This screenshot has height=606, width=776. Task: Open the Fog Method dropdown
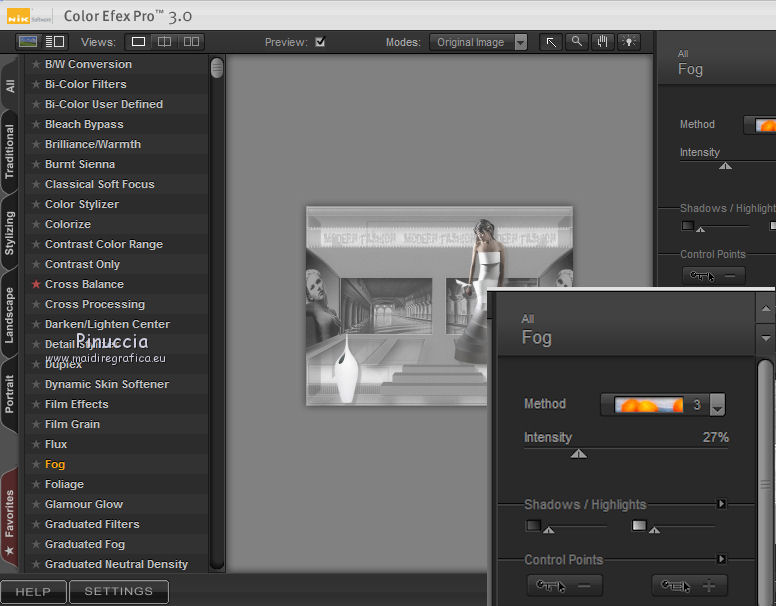tap(716, 405)
